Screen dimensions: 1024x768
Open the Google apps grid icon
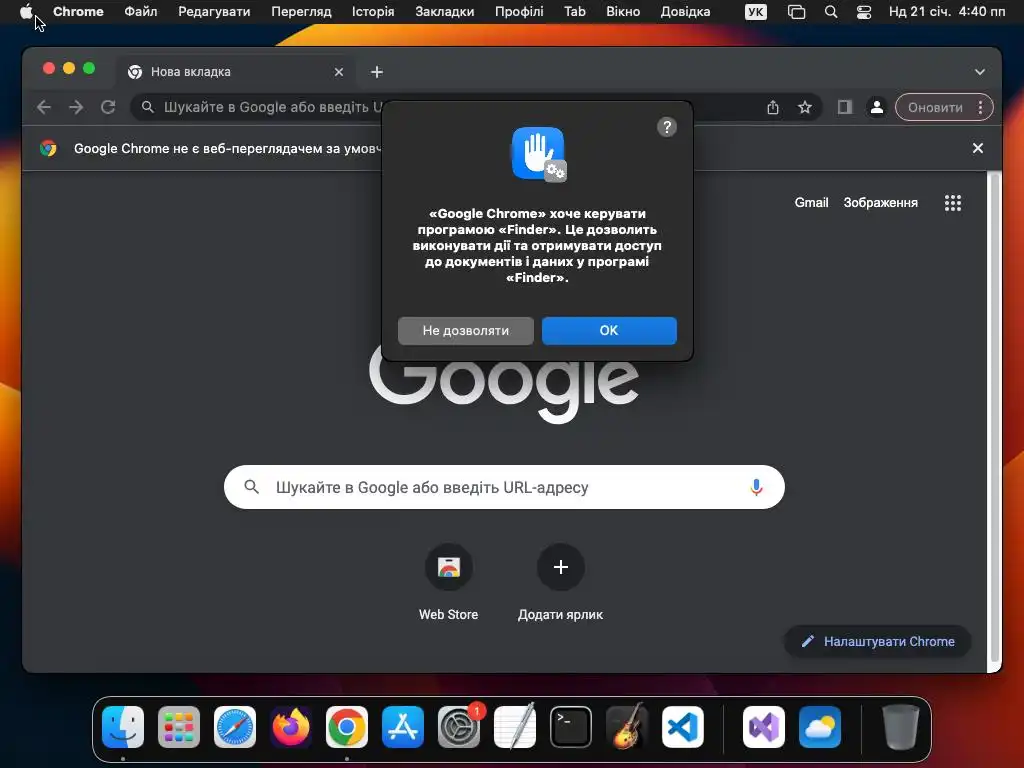point(953,203)
